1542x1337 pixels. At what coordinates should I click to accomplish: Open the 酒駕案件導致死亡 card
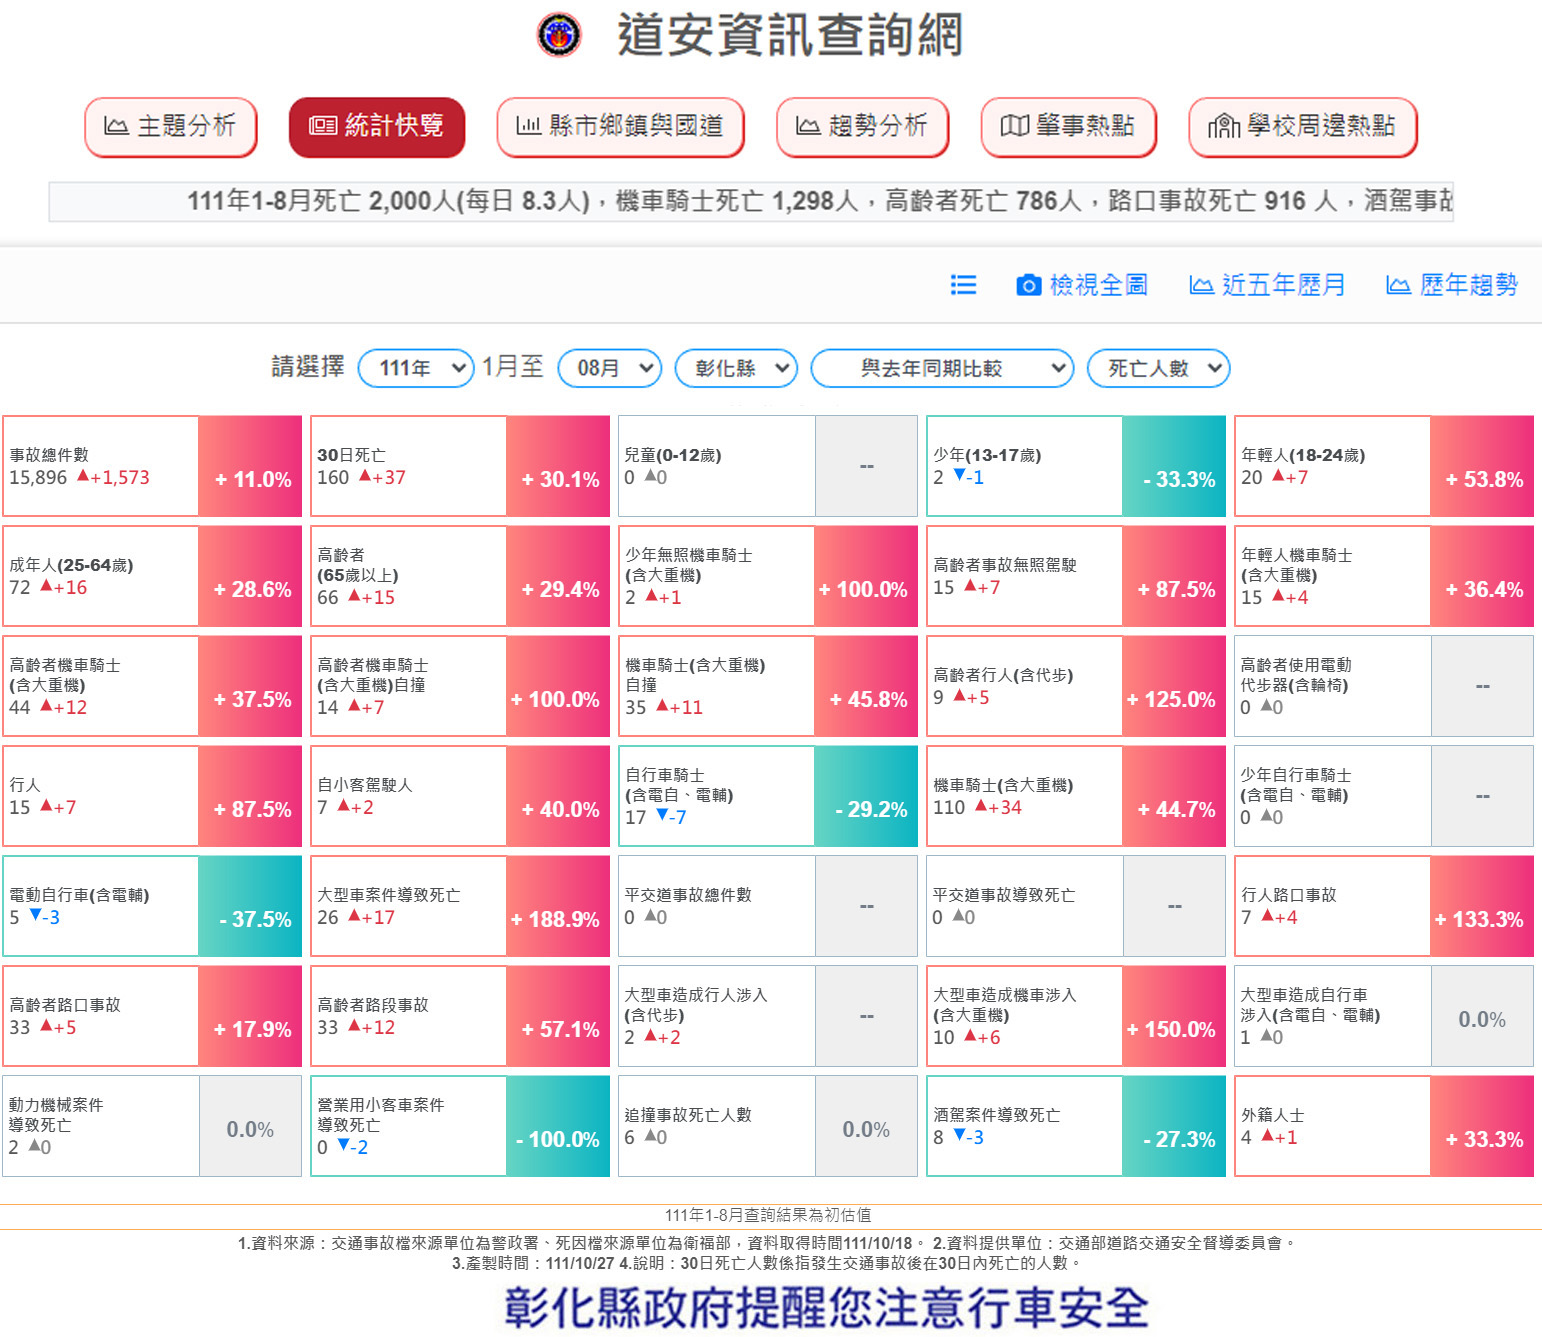click(x=1024, y=1126)
